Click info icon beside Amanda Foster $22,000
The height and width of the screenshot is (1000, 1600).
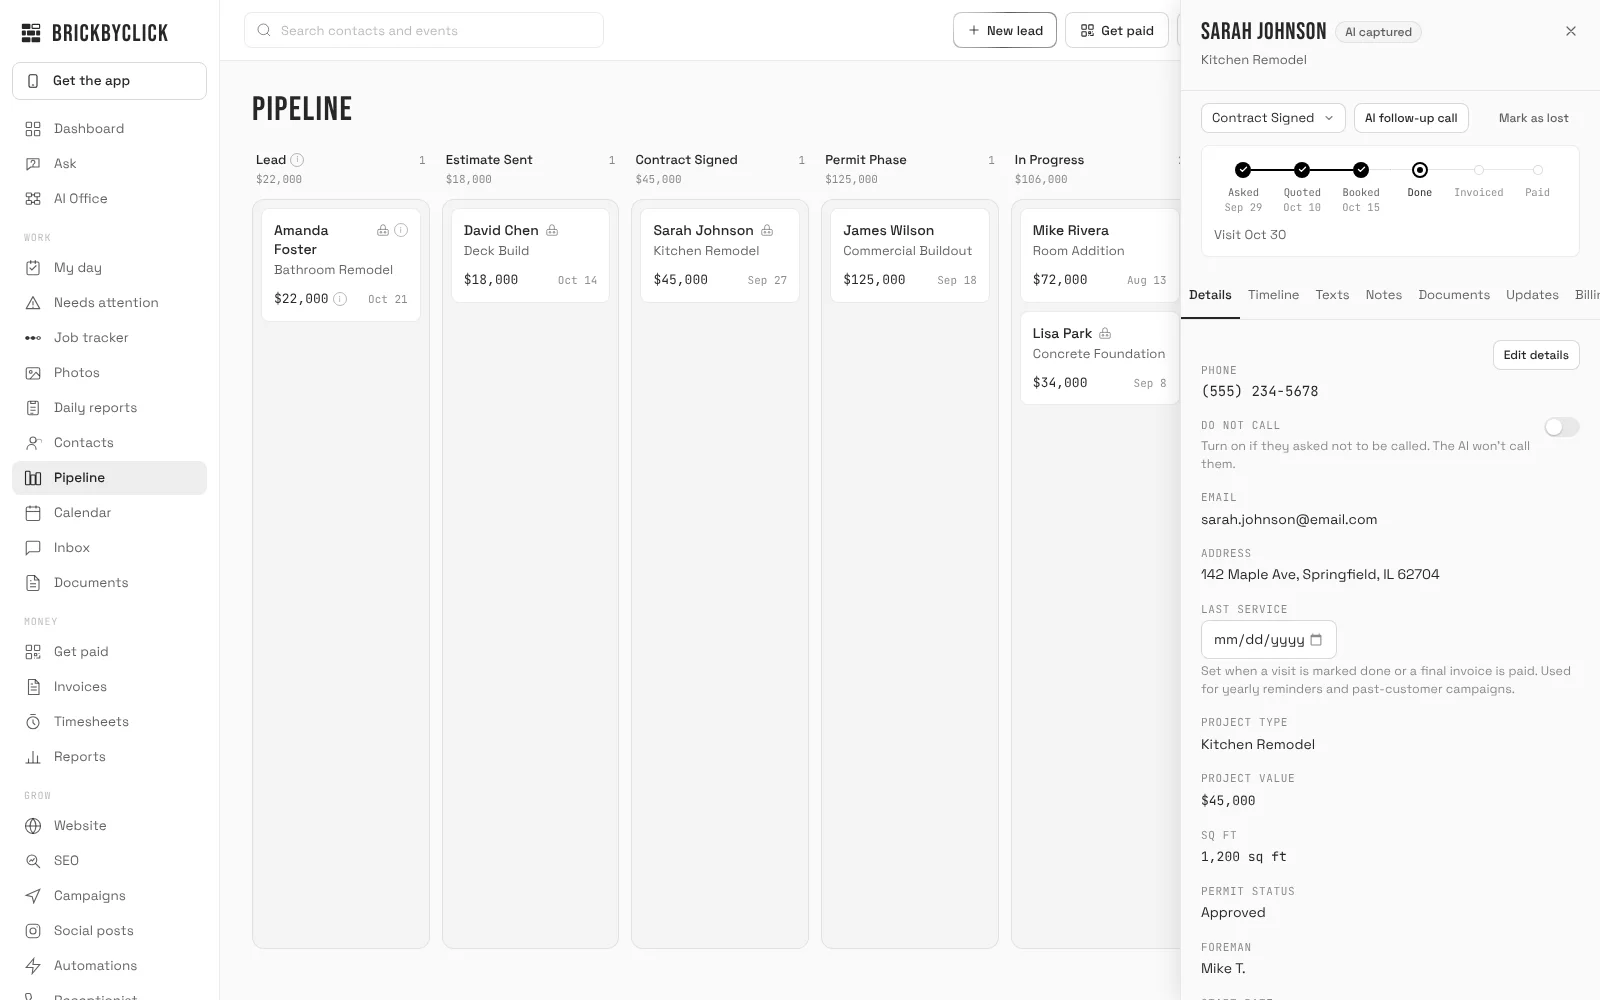click(x=340, y=299)
